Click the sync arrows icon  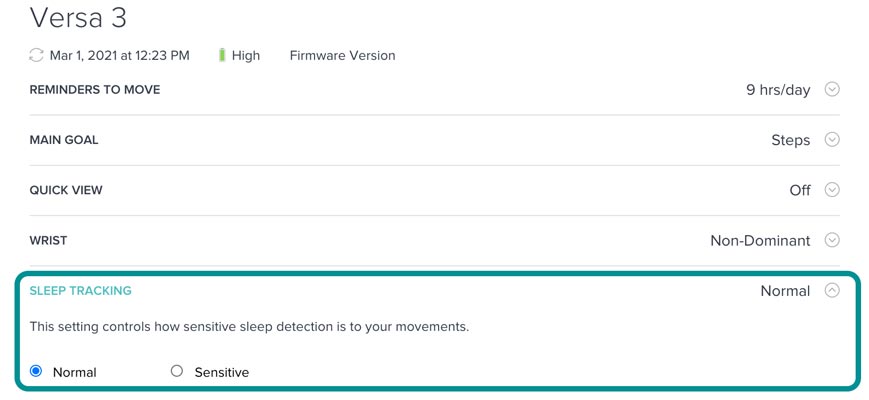[x=37, y=56]
